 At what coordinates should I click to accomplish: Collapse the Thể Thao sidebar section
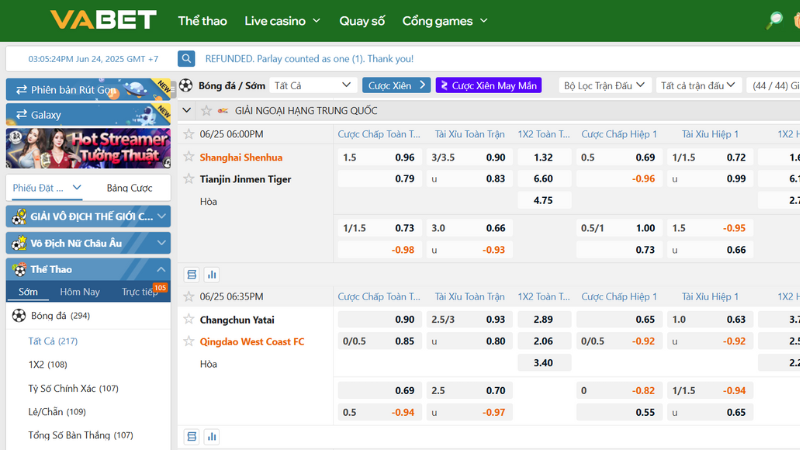[x=88, y=269]
